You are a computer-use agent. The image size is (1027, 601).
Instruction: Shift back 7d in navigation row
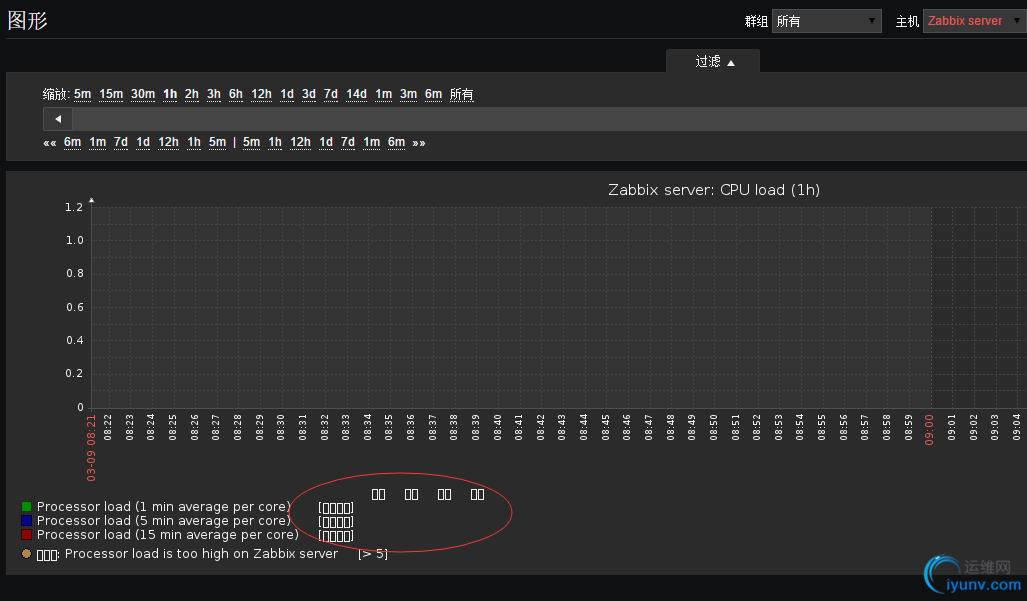[121, 142]
